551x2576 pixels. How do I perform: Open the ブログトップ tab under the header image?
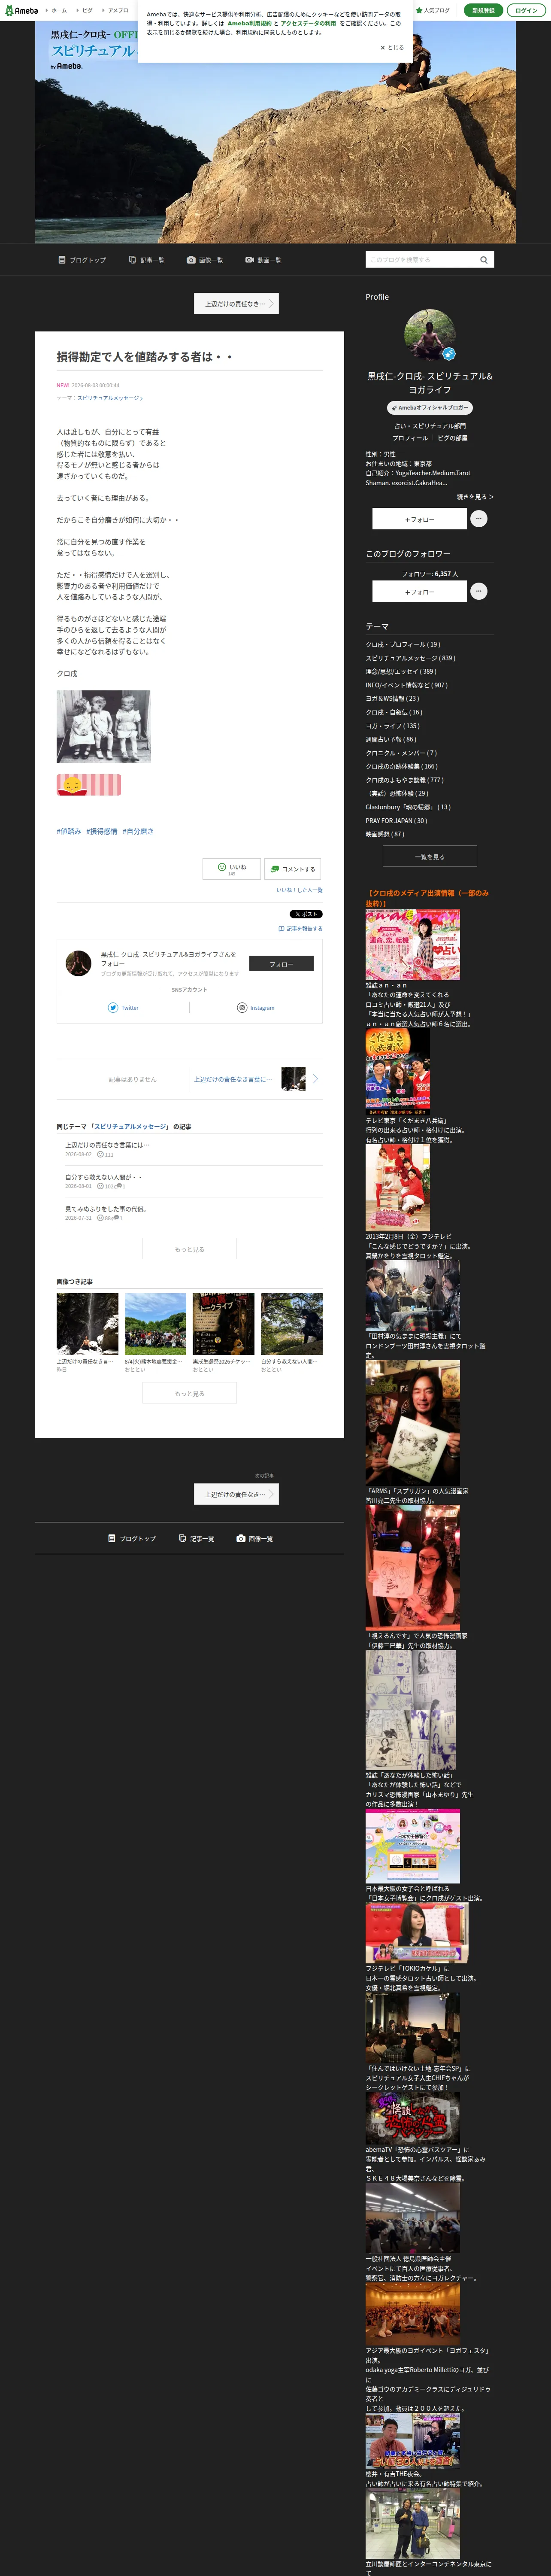82,260
